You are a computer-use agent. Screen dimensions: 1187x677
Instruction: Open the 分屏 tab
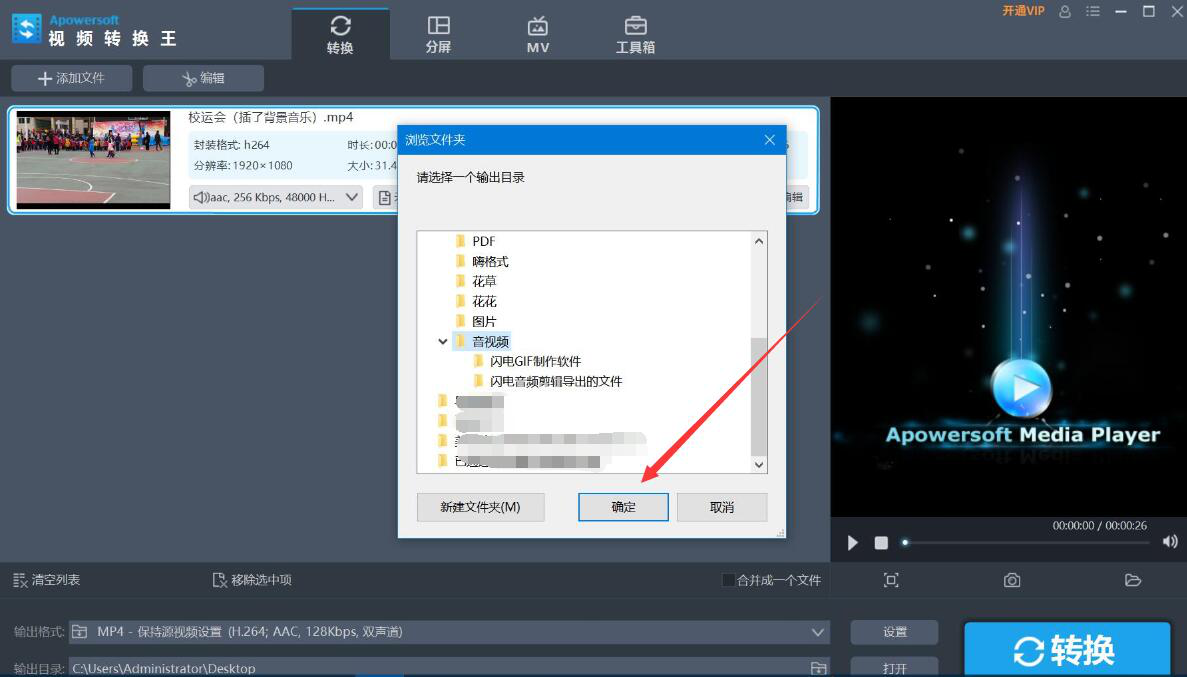click(x=438, y=35)
